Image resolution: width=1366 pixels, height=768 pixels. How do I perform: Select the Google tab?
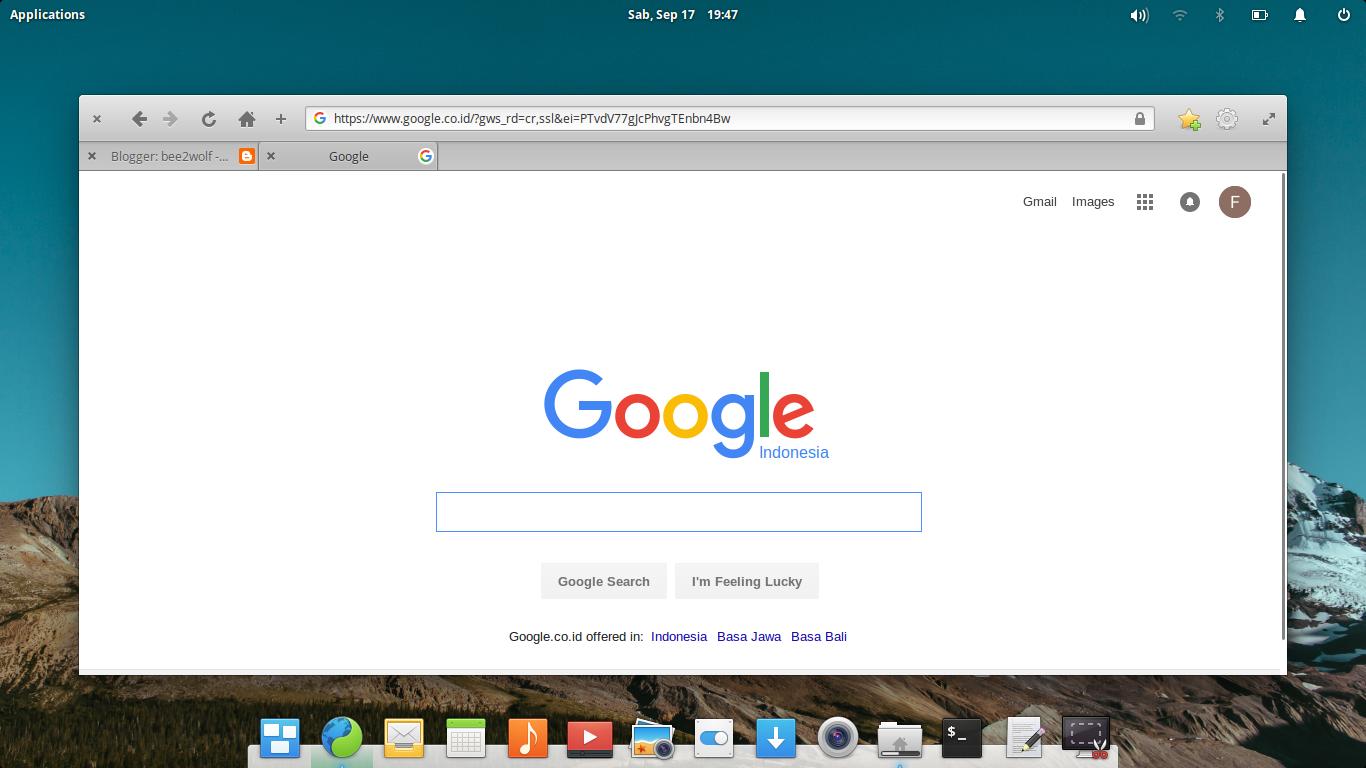349,156
